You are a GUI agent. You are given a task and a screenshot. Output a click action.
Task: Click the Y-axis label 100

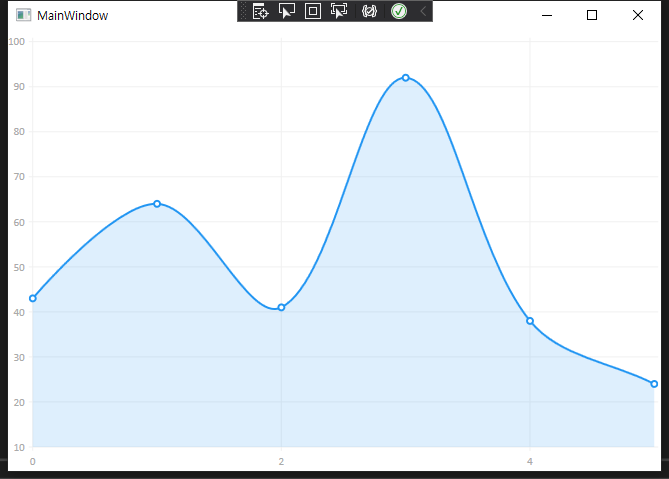click(17, 41)
